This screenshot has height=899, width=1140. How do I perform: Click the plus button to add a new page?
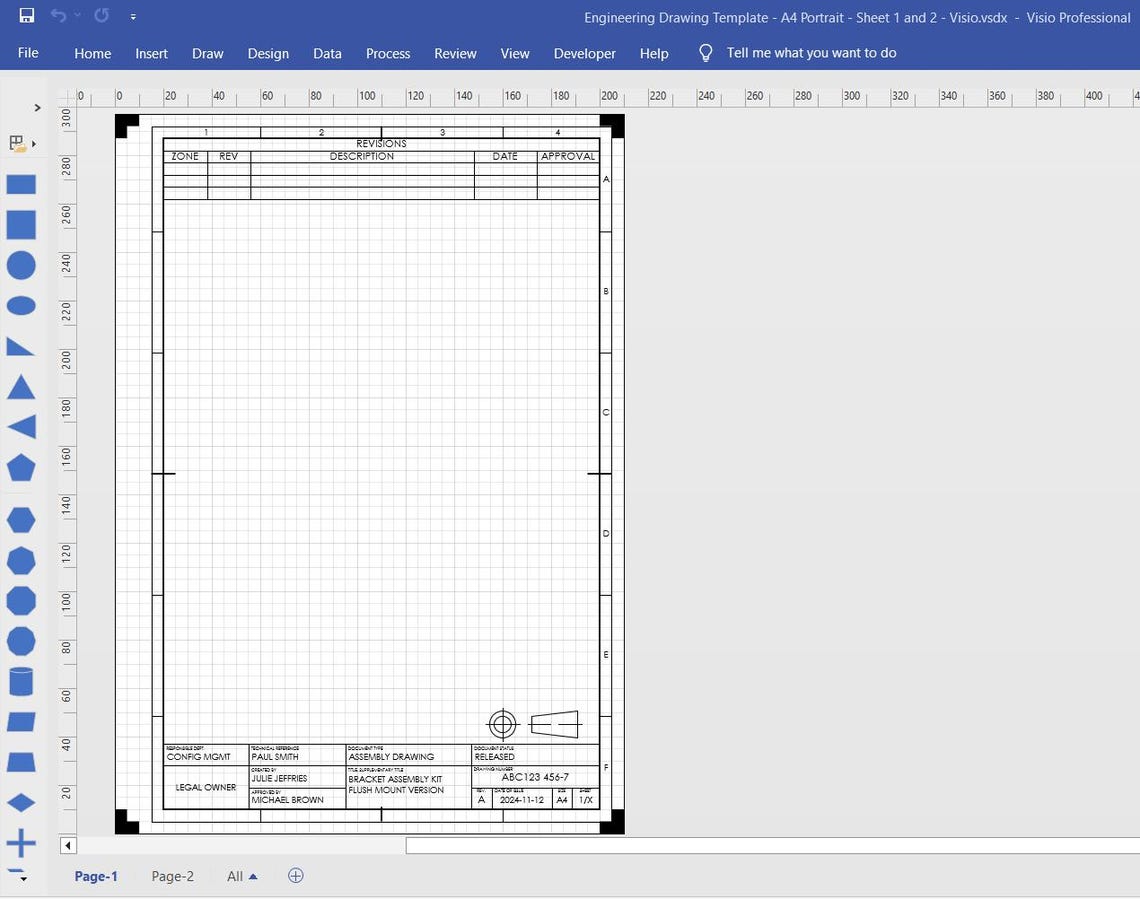295,876
